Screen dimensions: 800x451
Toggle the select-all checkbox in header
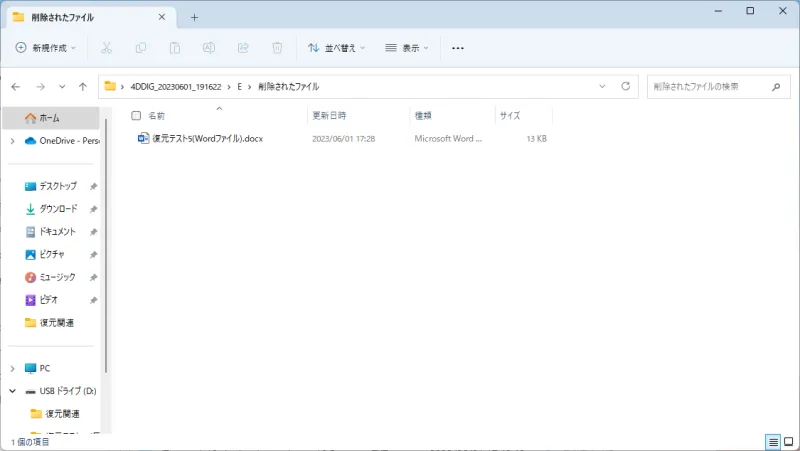pyautogui.click(x=136, y=116)
